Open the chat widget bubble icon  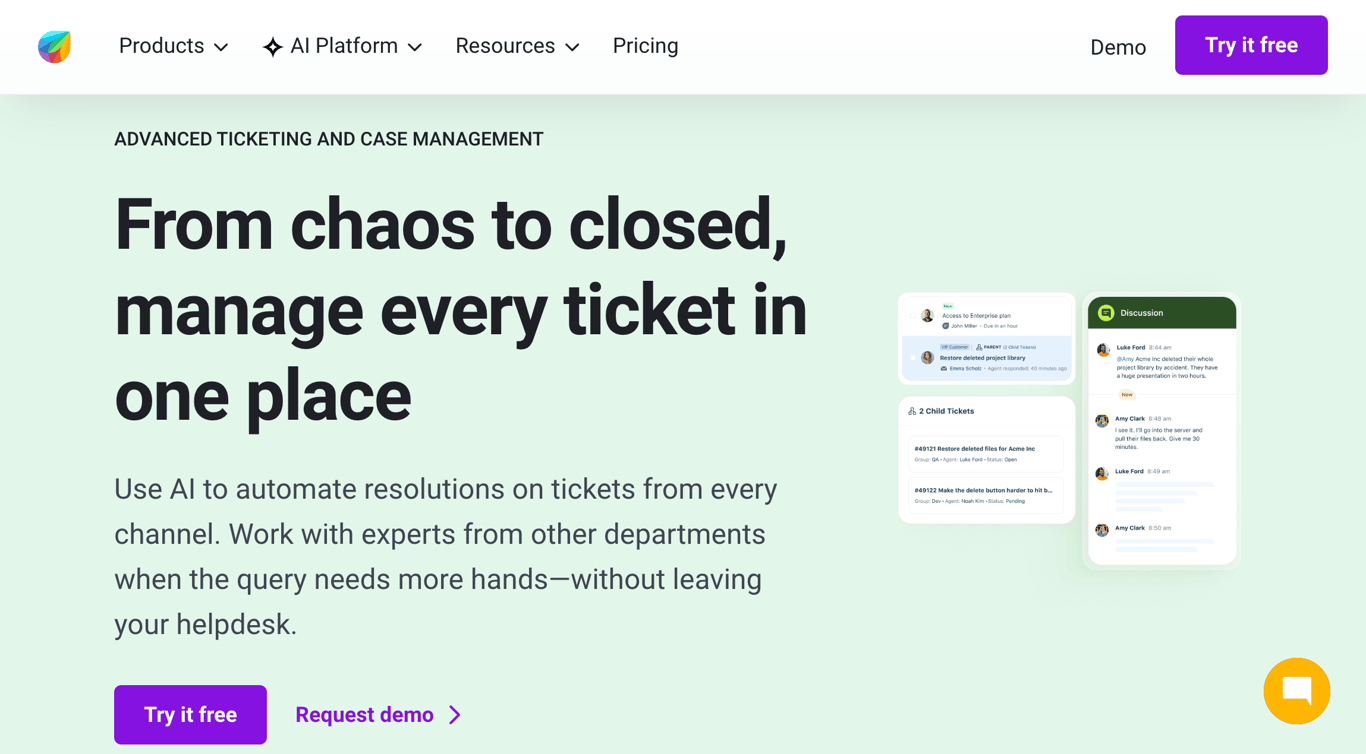click(1297, 691)
